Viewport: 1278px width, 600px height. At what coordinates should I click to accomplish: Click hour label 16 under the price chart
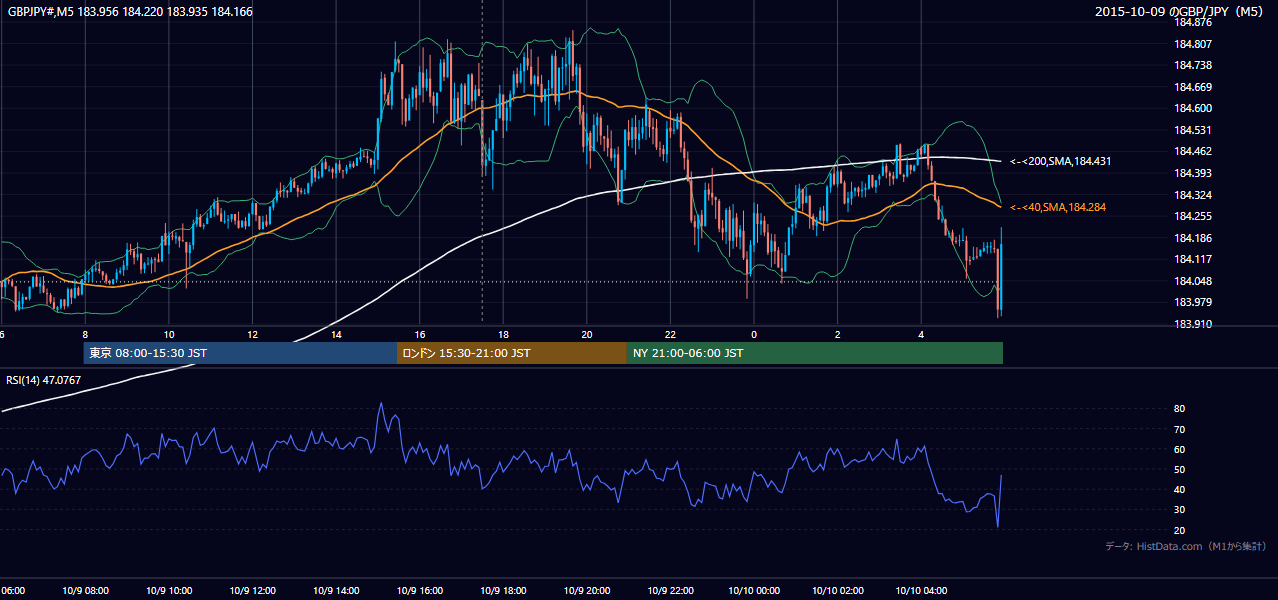(420, 335)
